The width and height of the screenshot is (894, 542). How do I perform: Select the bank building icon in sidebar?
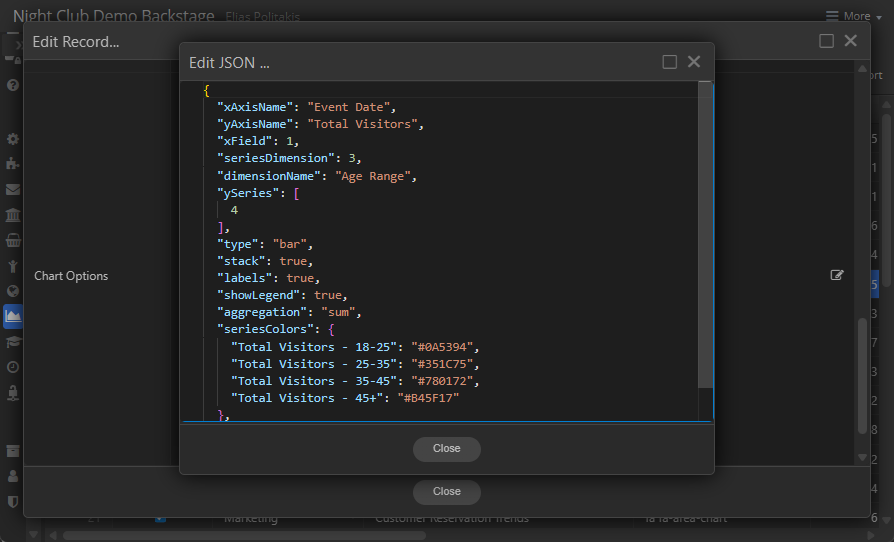point(13,215)
